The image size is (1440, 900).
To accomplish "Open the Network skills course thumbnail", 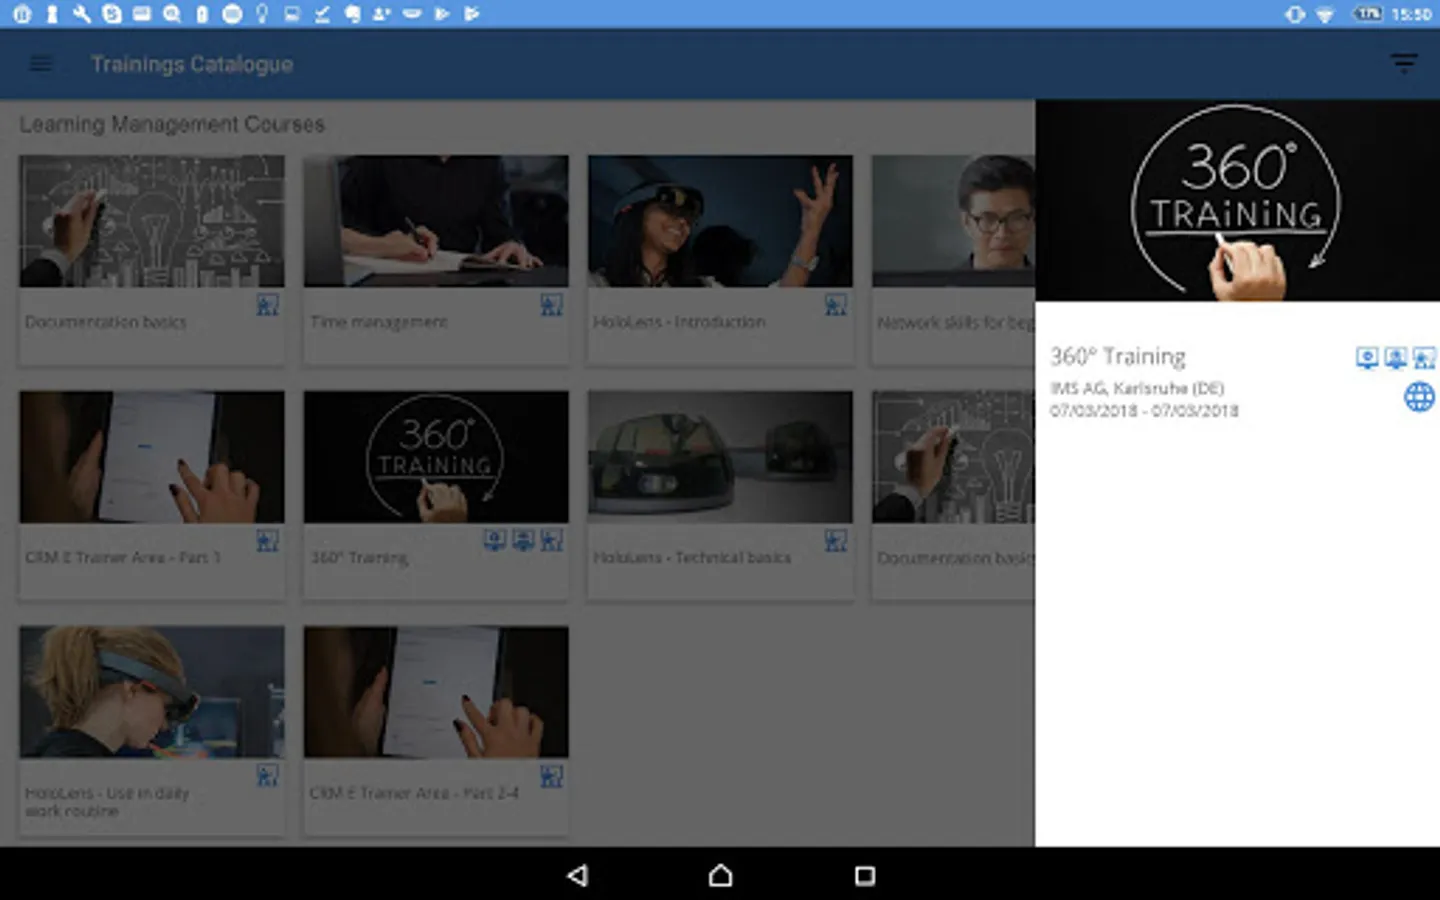I will 953,221.
